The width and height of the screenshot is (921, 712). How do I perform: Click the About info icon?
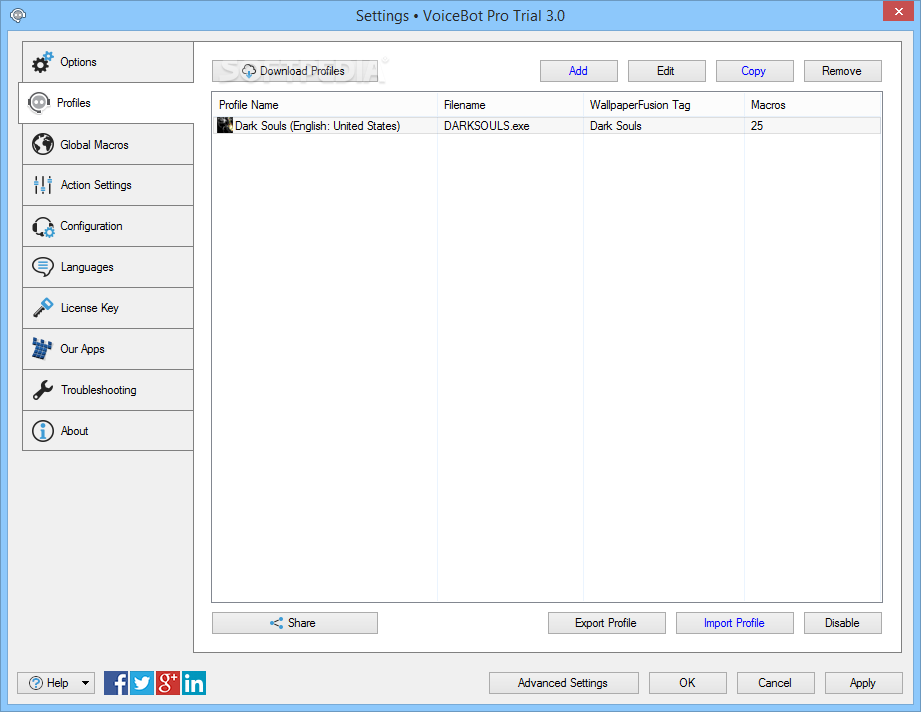[43, 431]
